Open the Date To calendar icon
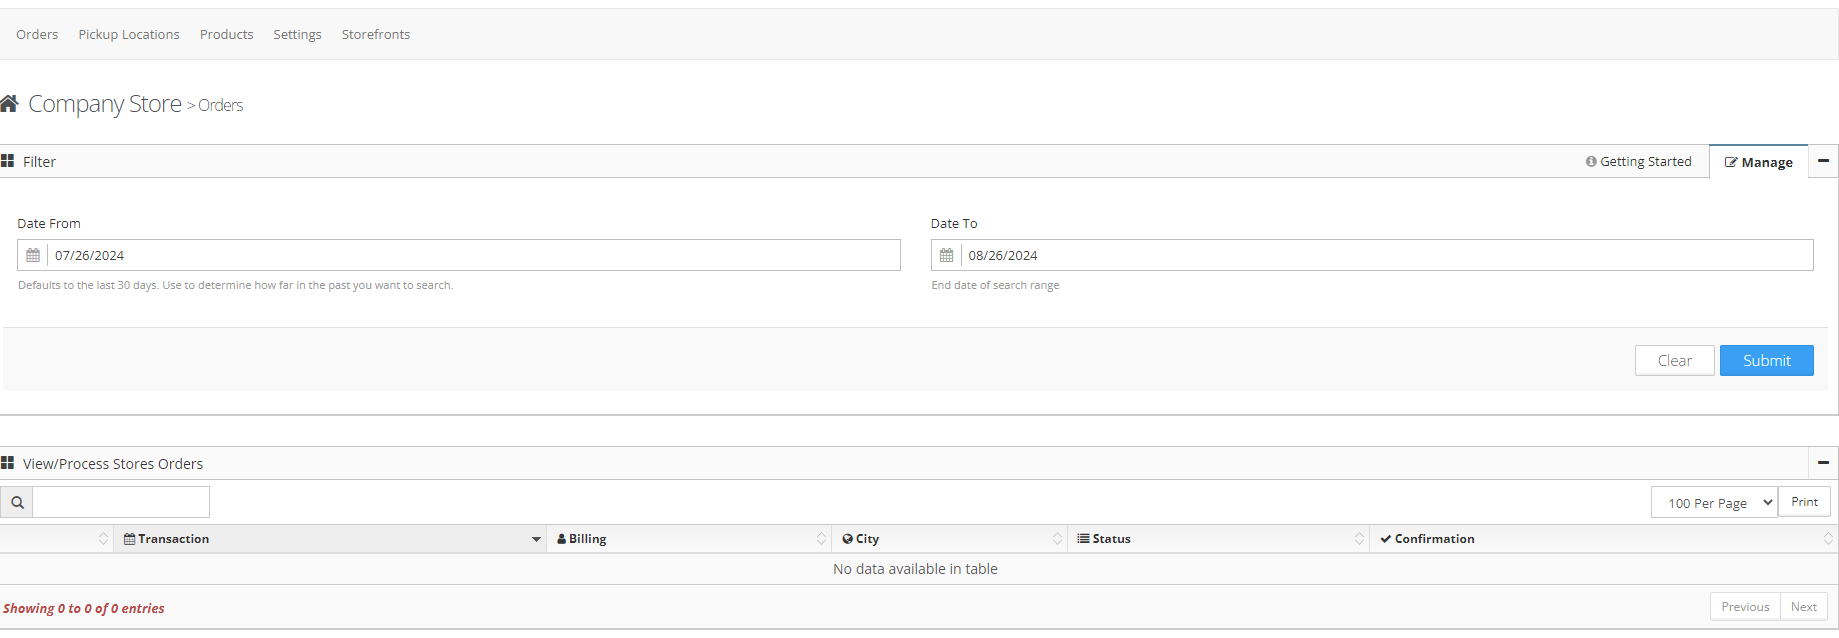The height and width of the screenshot is (638, 1839). [946, 255]
